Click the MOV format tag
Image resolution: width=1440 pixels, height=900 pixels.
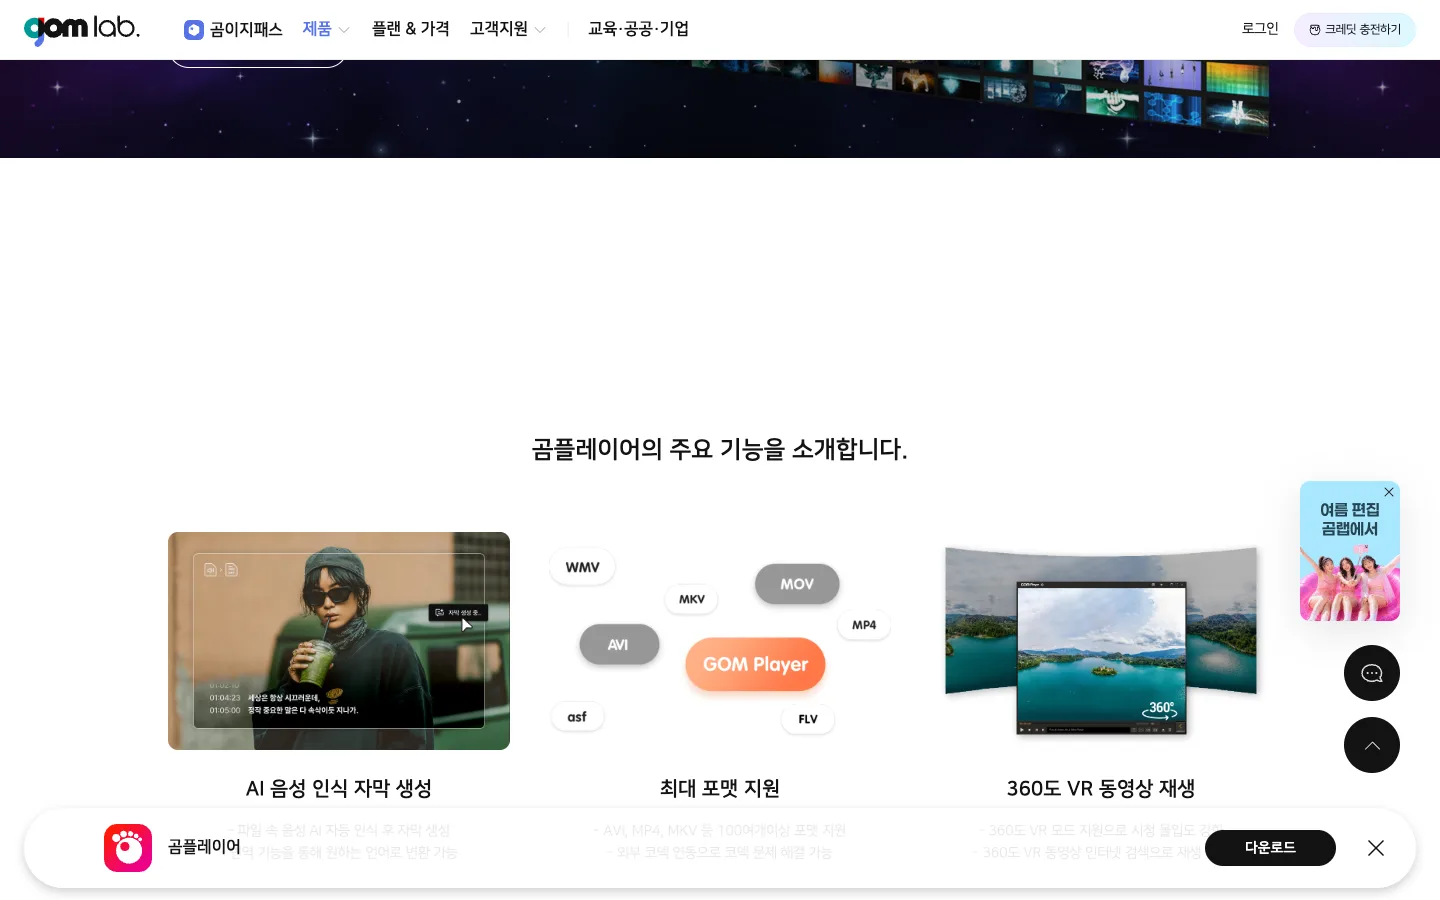click(x=797, y=584)
